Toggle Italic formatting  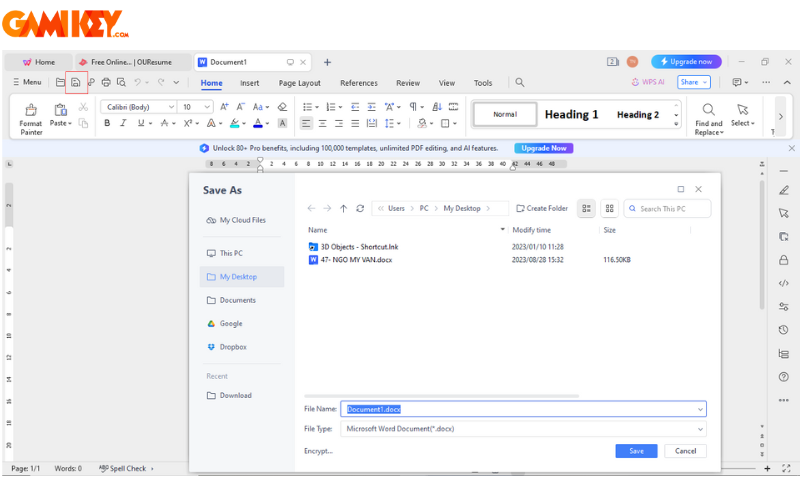pos(123,123)
